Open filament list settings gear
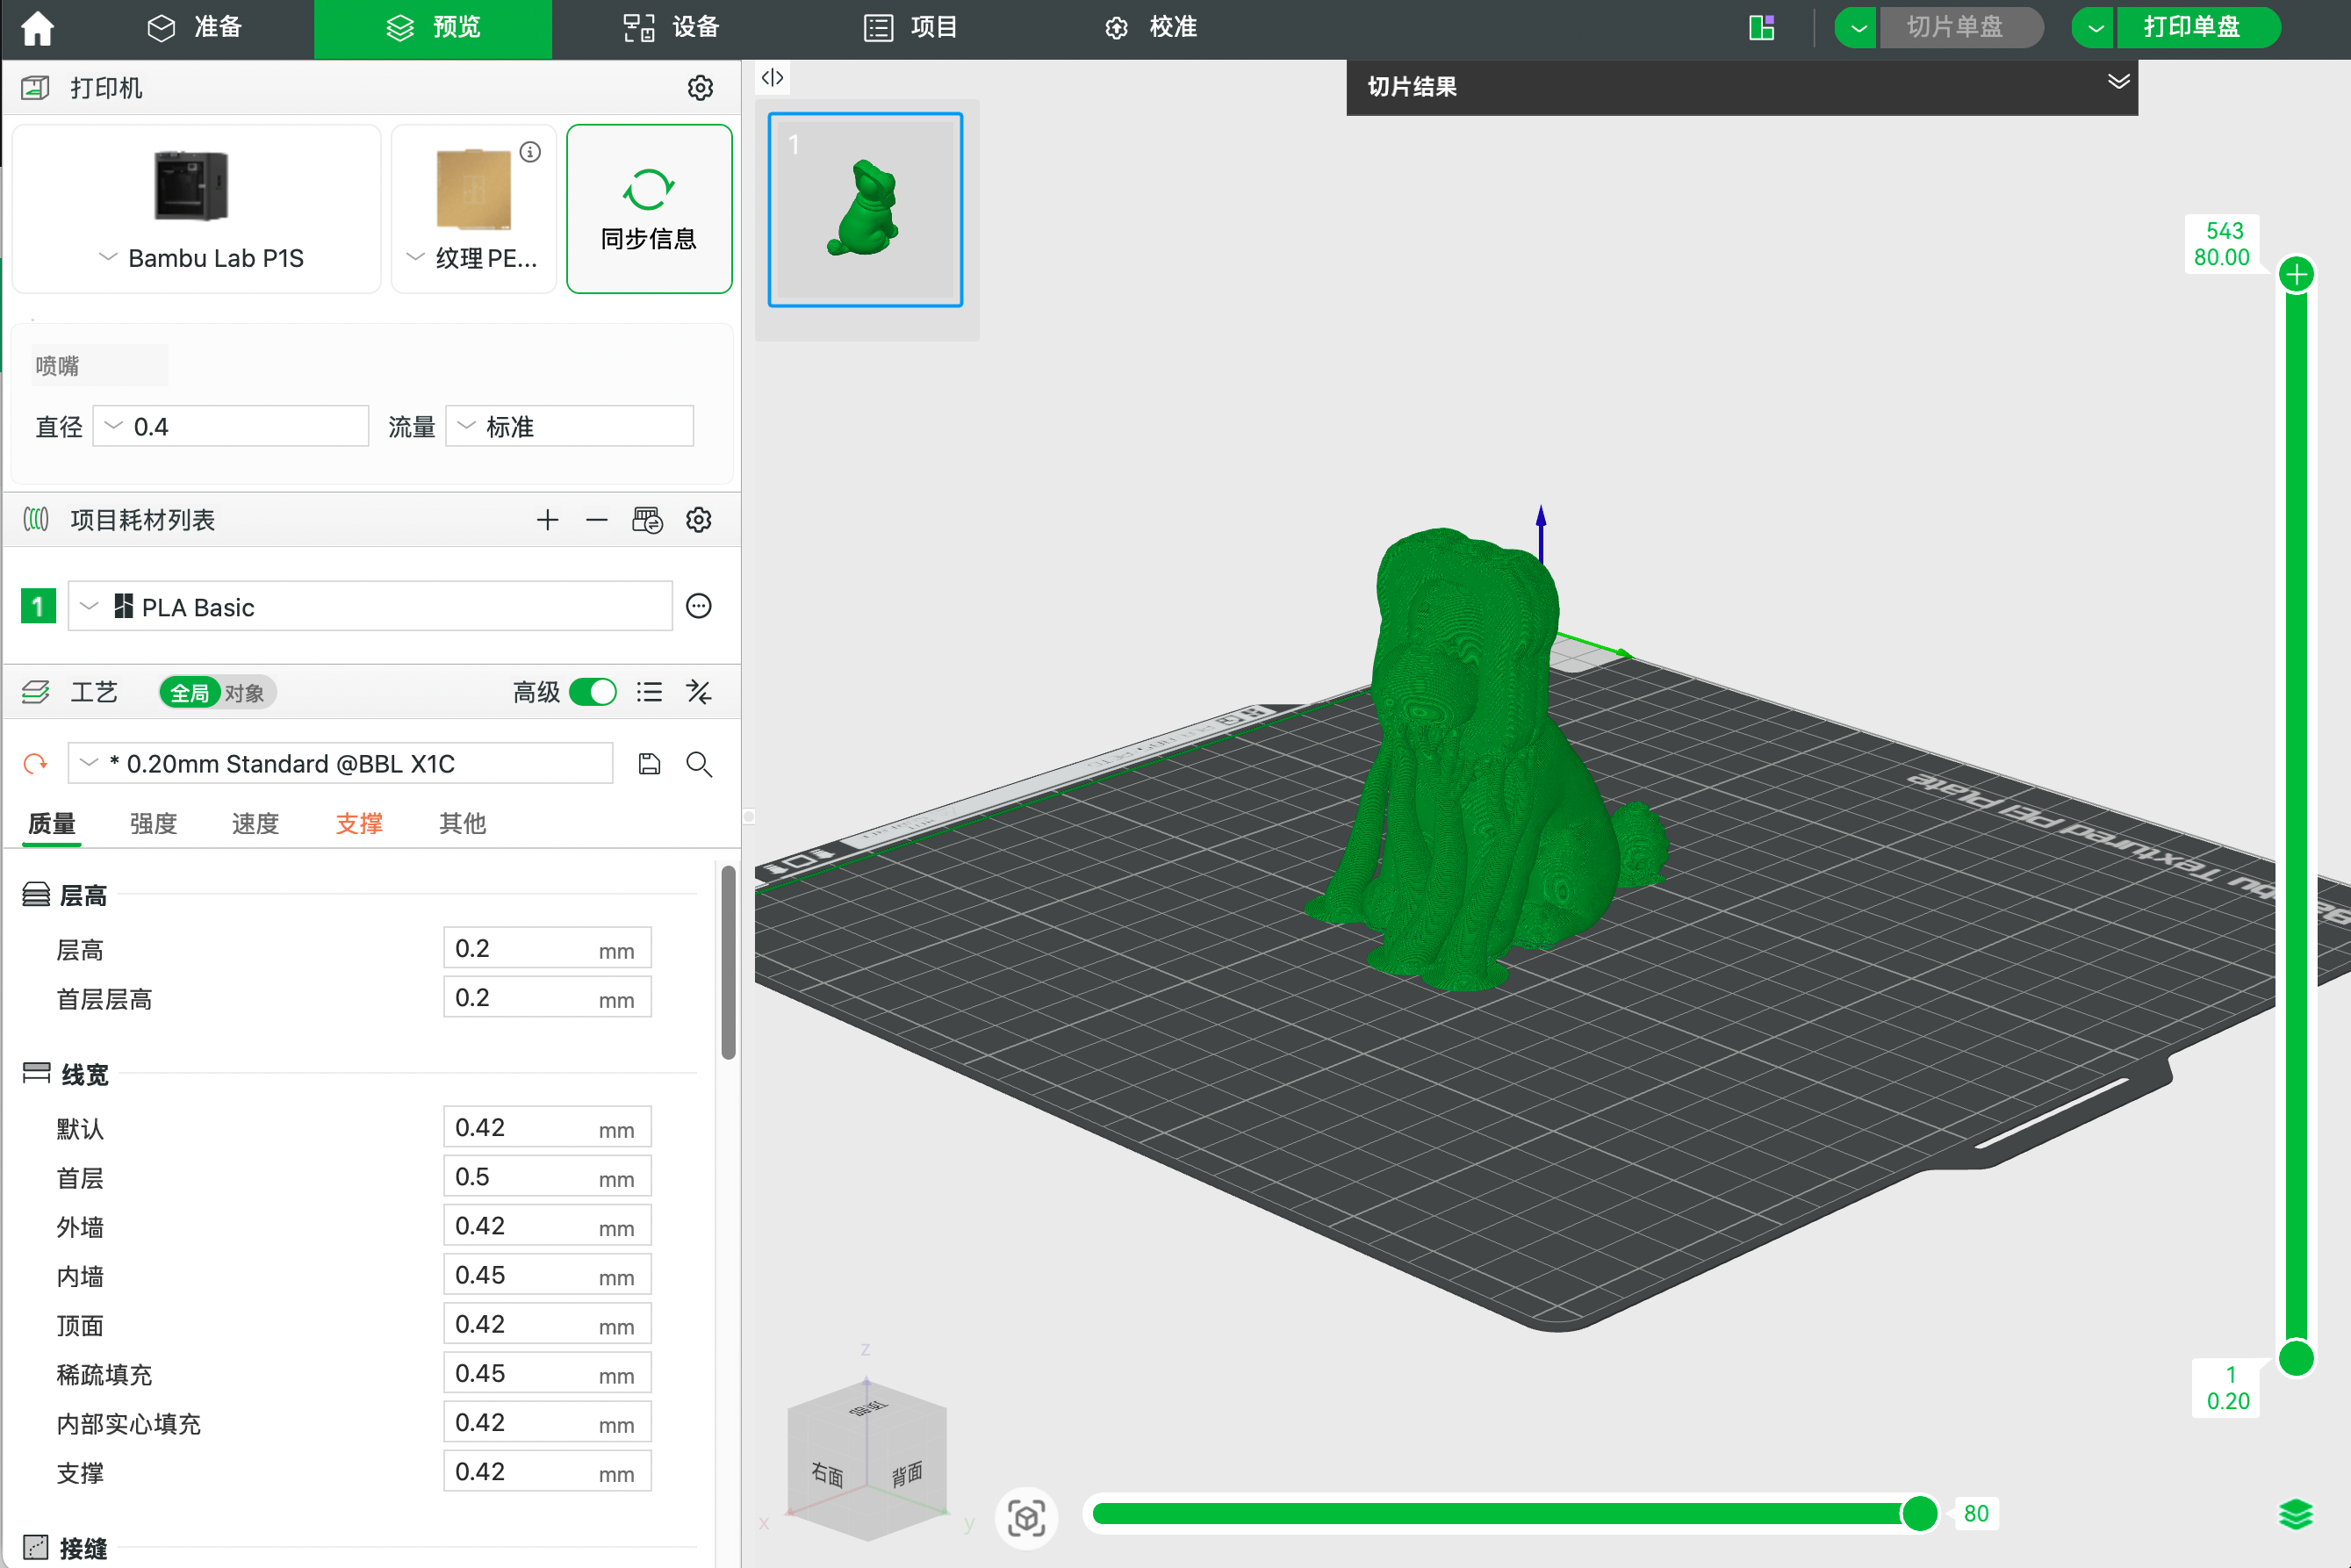 click(x=699, y=520)
